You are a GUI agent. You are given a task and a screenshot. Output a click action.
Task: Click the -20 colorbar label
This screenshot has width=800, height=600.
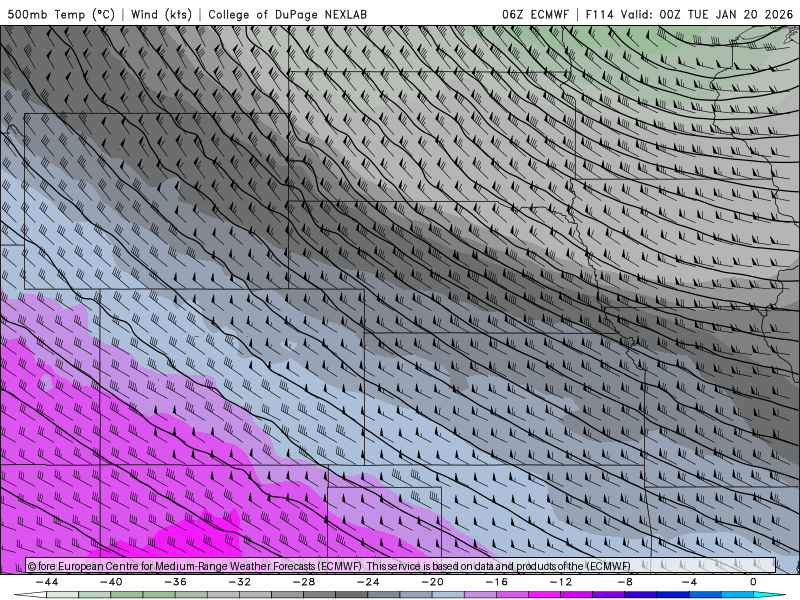(x=432, y=582)
